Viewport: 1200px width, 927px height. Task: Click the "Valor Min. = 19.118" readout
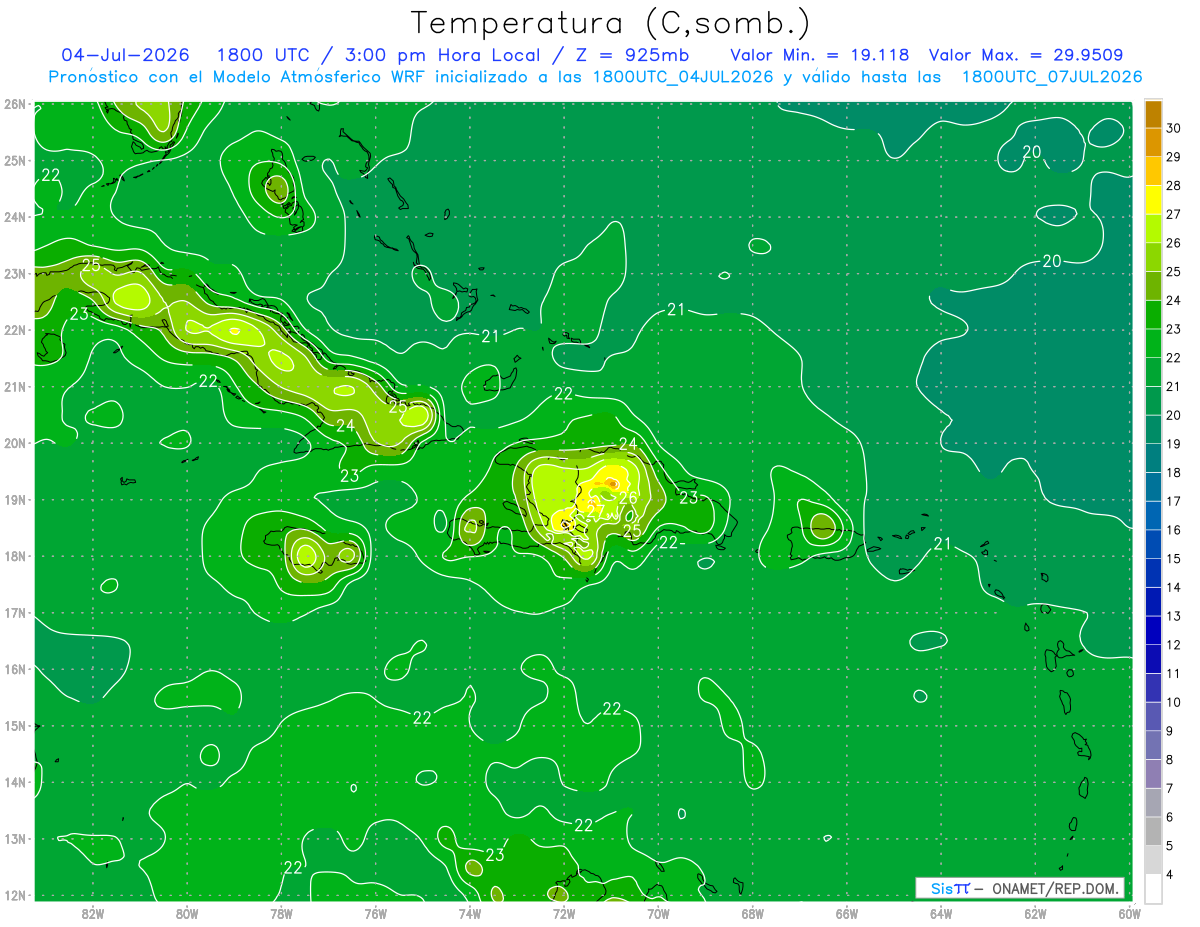pos(820,55)
